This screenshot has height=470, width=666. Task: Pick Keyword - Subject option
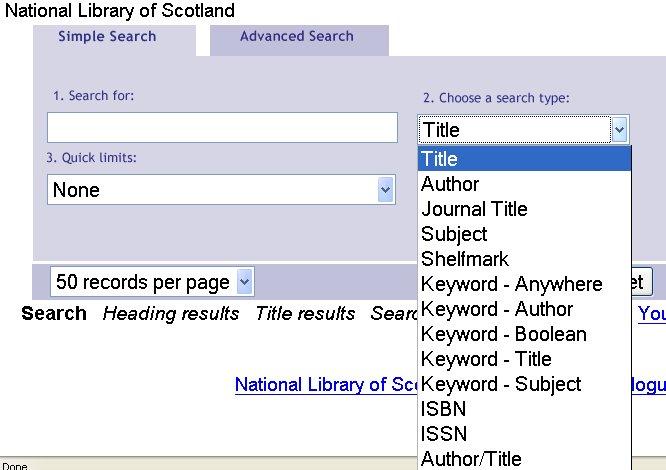pyautogui.click(x=524, y=384)
